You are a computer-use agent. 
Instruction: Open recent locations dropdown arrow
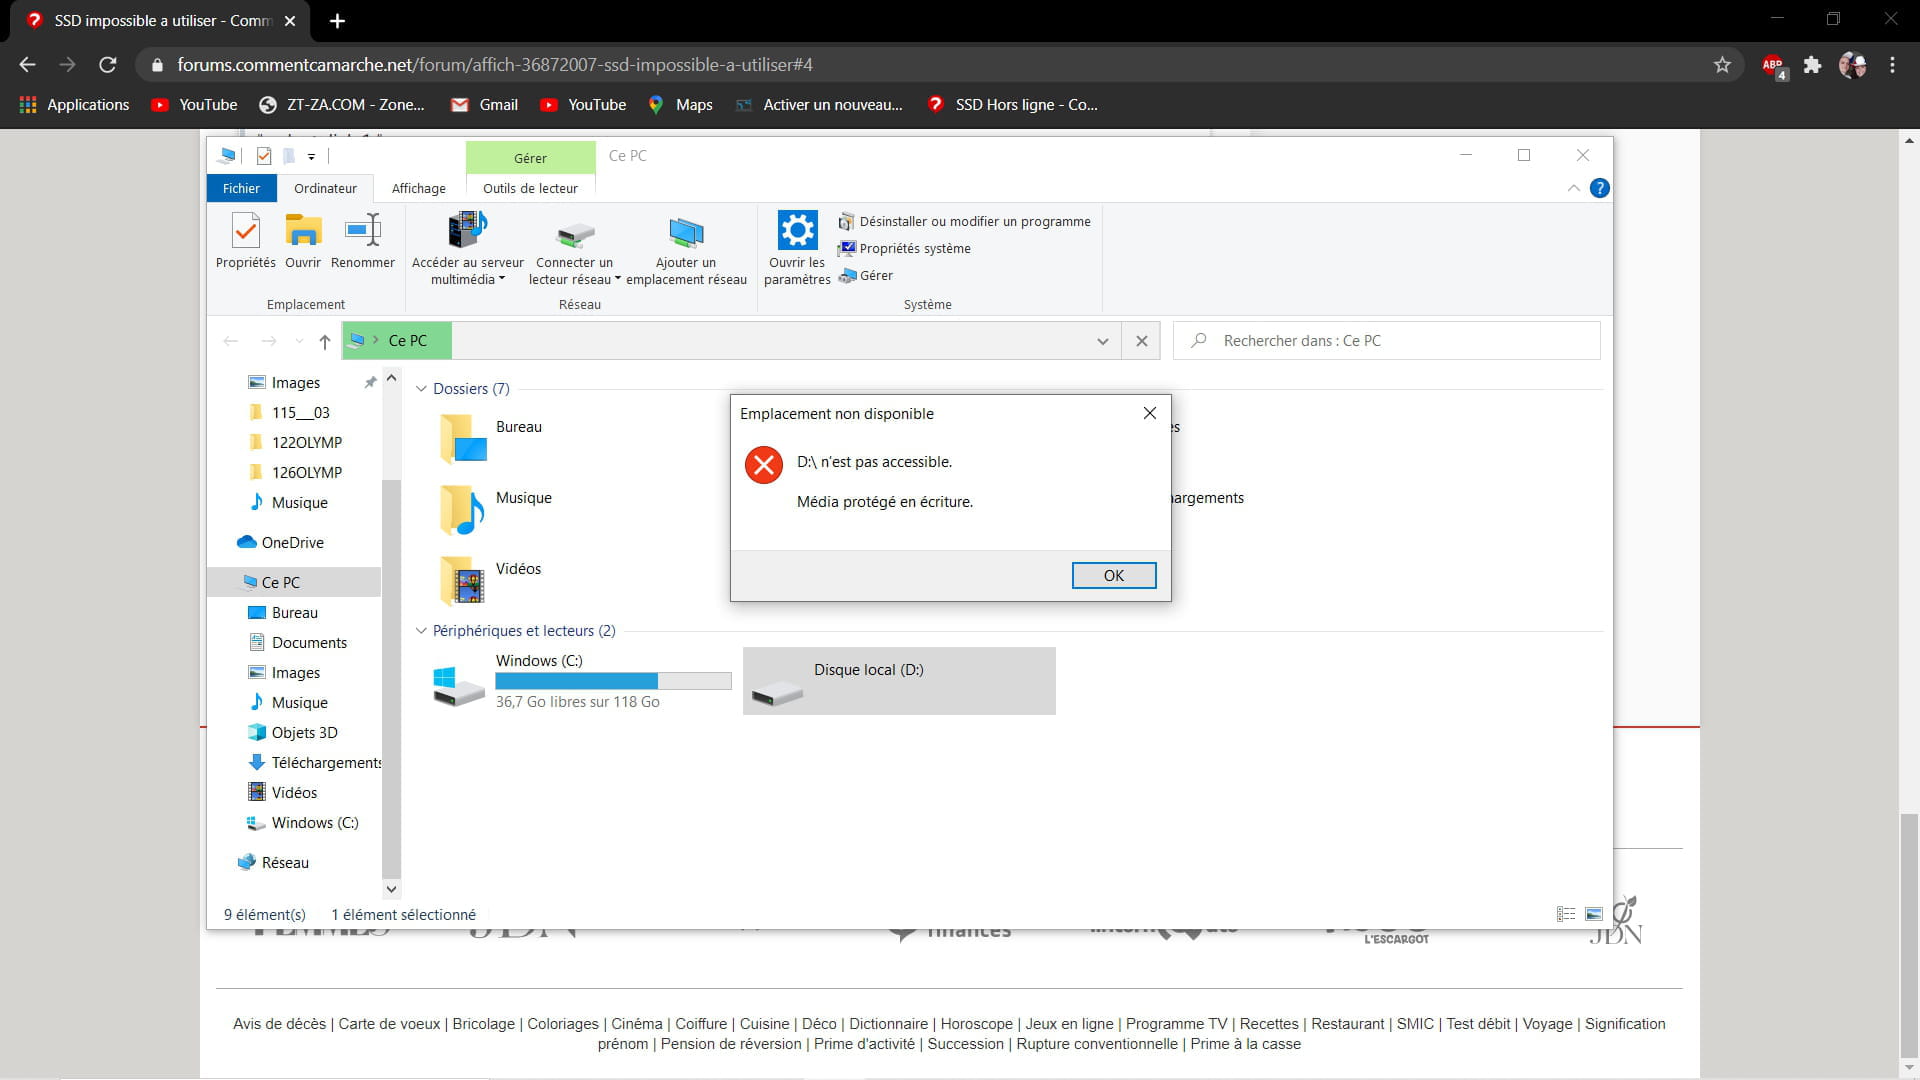pos(299,341)
